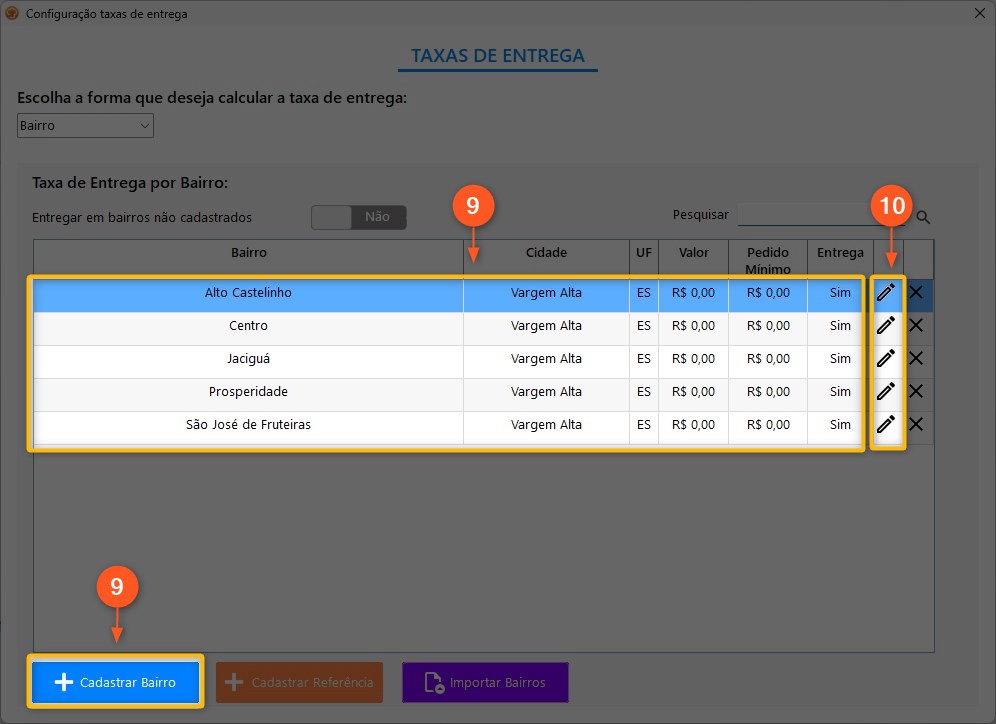996x724 pixels.
Task: Open edit for Prosperidade row
Action: pyautogui.click(x=886, y=391)
